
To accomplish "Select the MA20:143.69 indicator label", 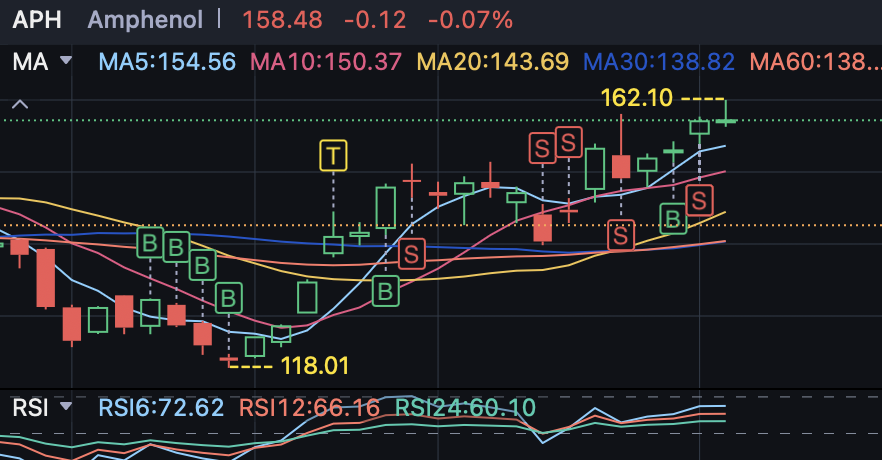I will [493, 61].
